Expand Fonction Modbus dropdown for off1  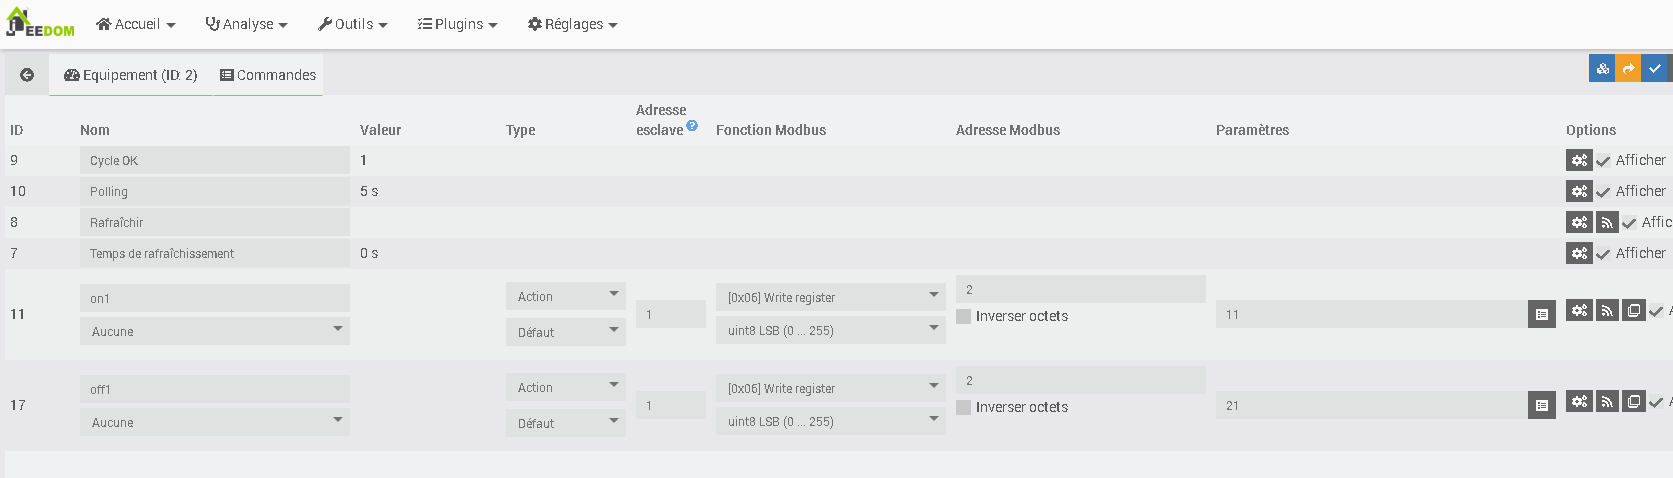point(830,388)
